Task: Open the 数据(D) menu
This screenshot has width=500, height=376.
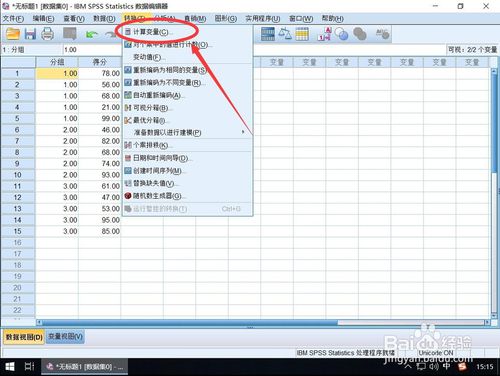Action: click(x=104, y=19)
